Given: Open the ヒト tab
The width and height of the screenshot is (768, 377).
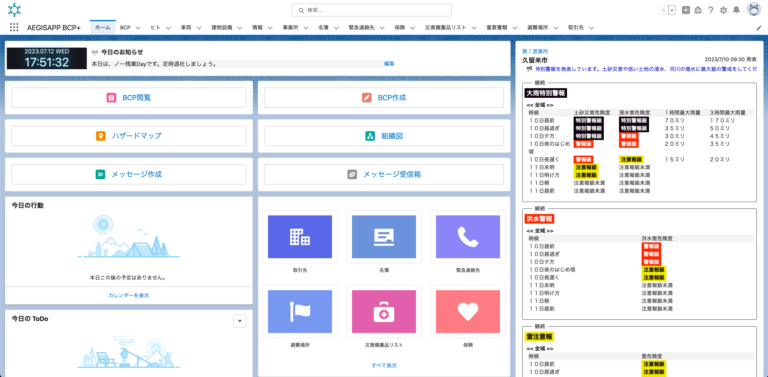Looking at the screenshot, I should point(155,27).
